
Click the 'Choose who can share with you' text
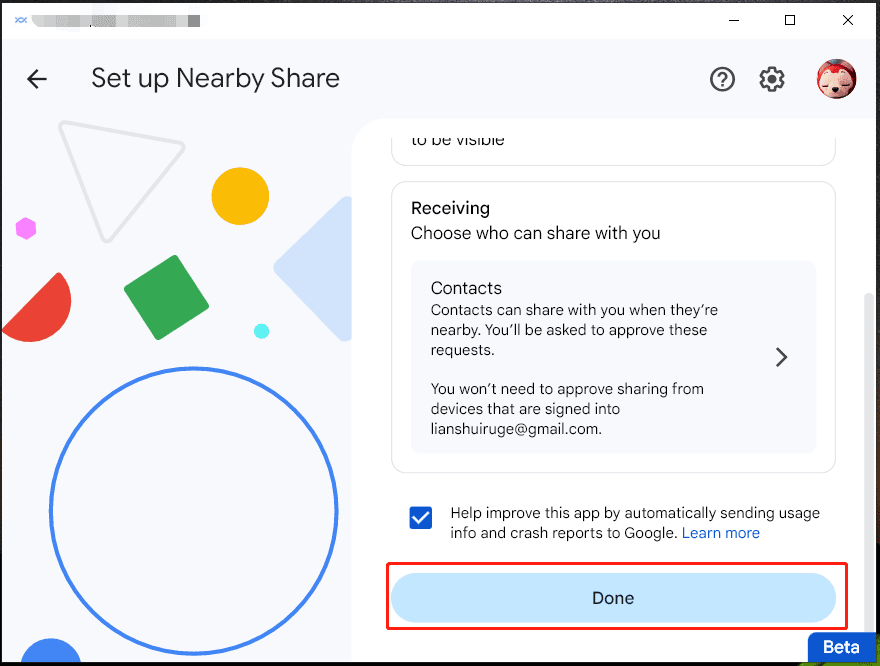coord(535,233)
